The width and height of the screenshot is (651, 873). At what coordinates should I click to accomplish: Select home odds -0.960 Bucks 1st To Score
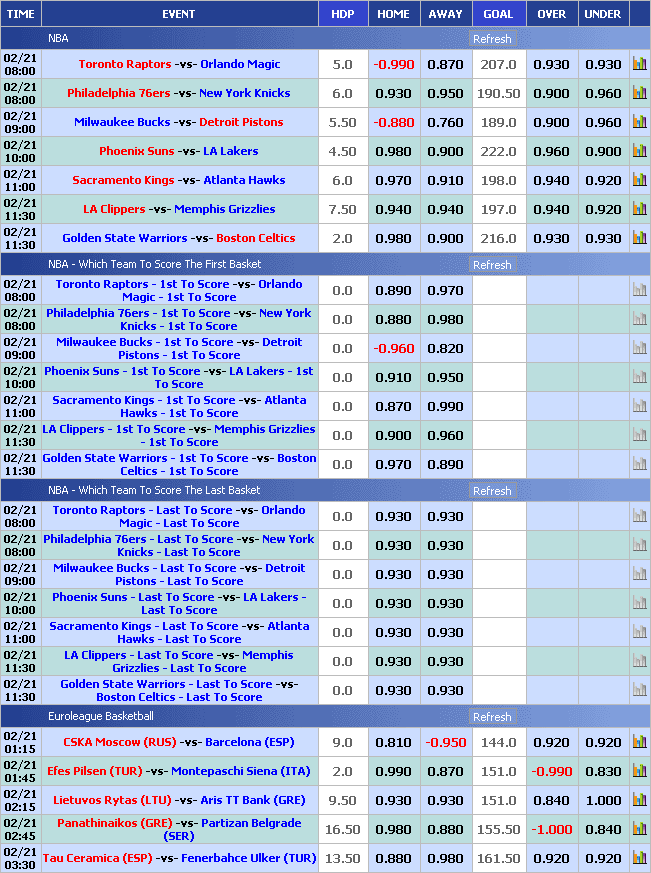click(x=393, y=348)
